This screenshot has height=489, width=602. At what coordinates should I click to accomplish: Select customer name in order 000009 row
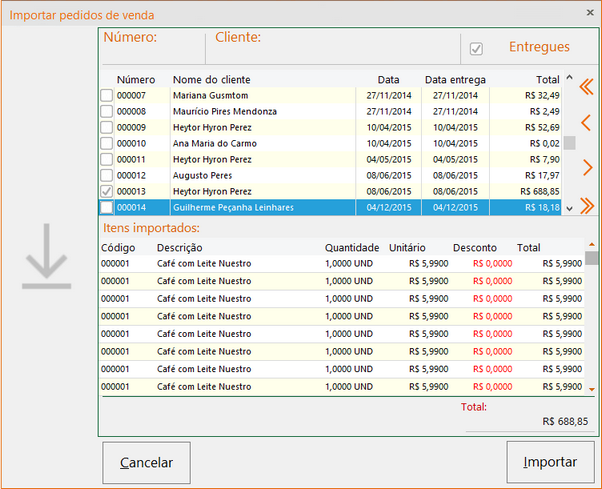212,127
